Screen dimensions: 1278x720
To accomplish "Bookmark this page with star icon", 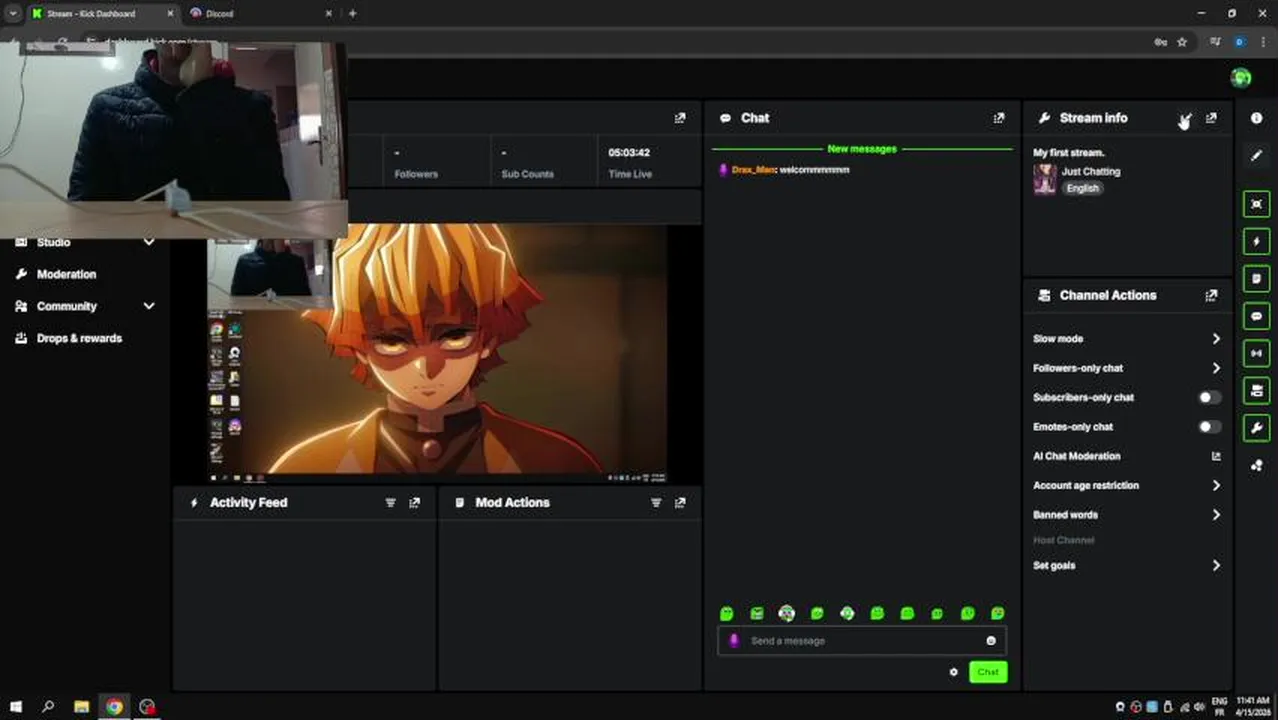I will pyautogui.click(x=1182, y=42).
